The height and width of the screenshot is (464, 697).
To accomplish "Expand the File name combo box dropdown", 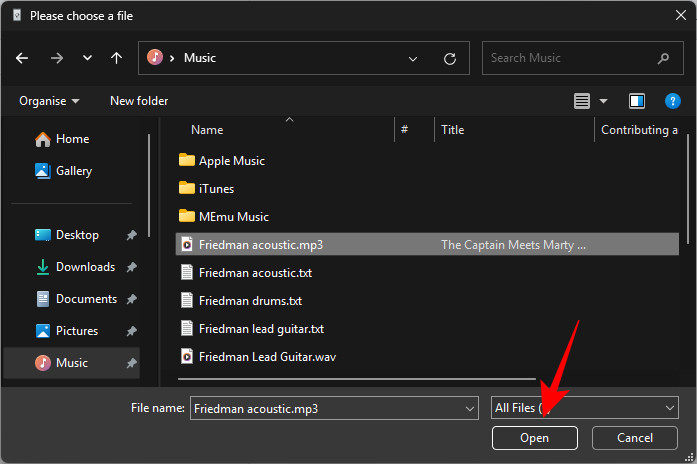I will pyautogui.click(x=470, y=408).
